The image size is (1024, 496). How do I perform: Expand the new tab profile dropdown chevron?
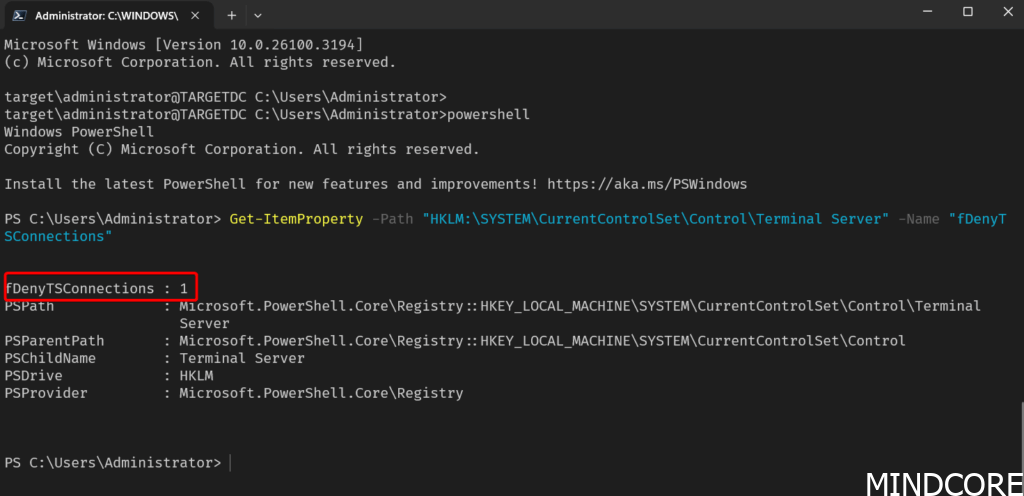[x=258, y=15]
